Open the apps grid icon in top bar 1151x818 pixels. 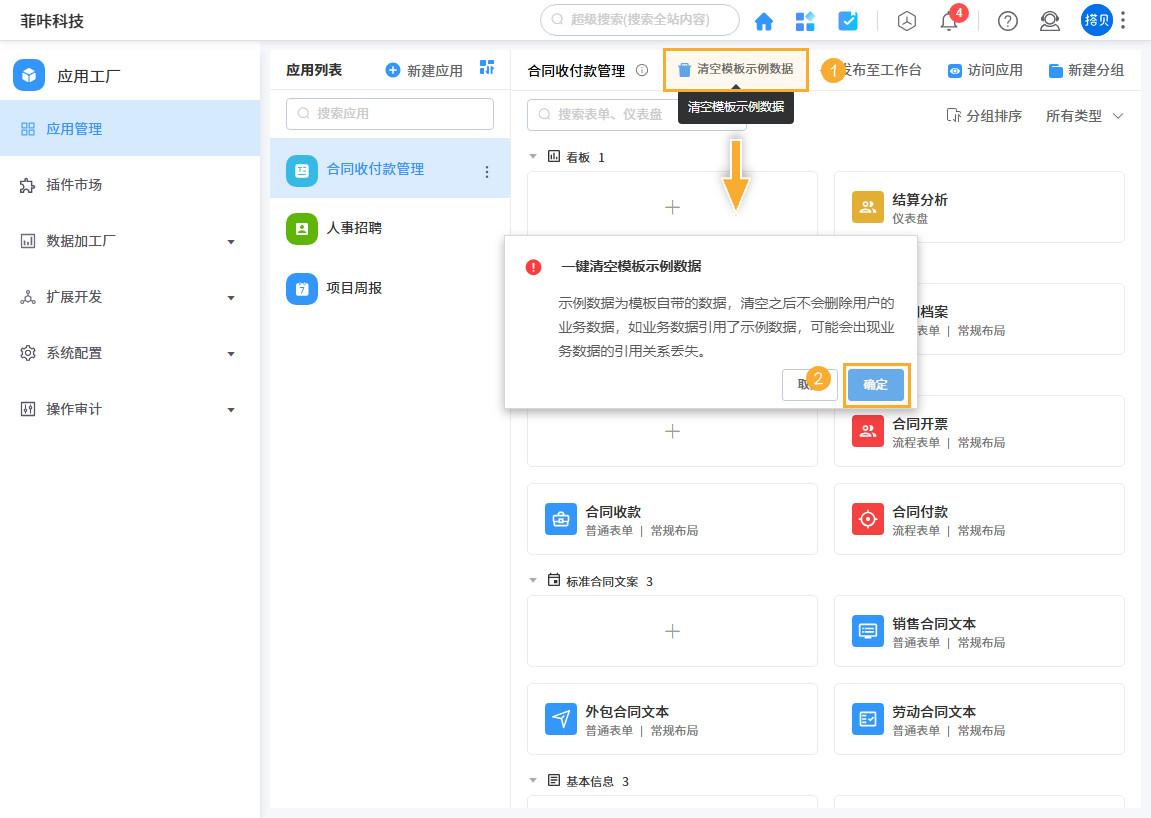pyautogui.click(x=805, y=20)
